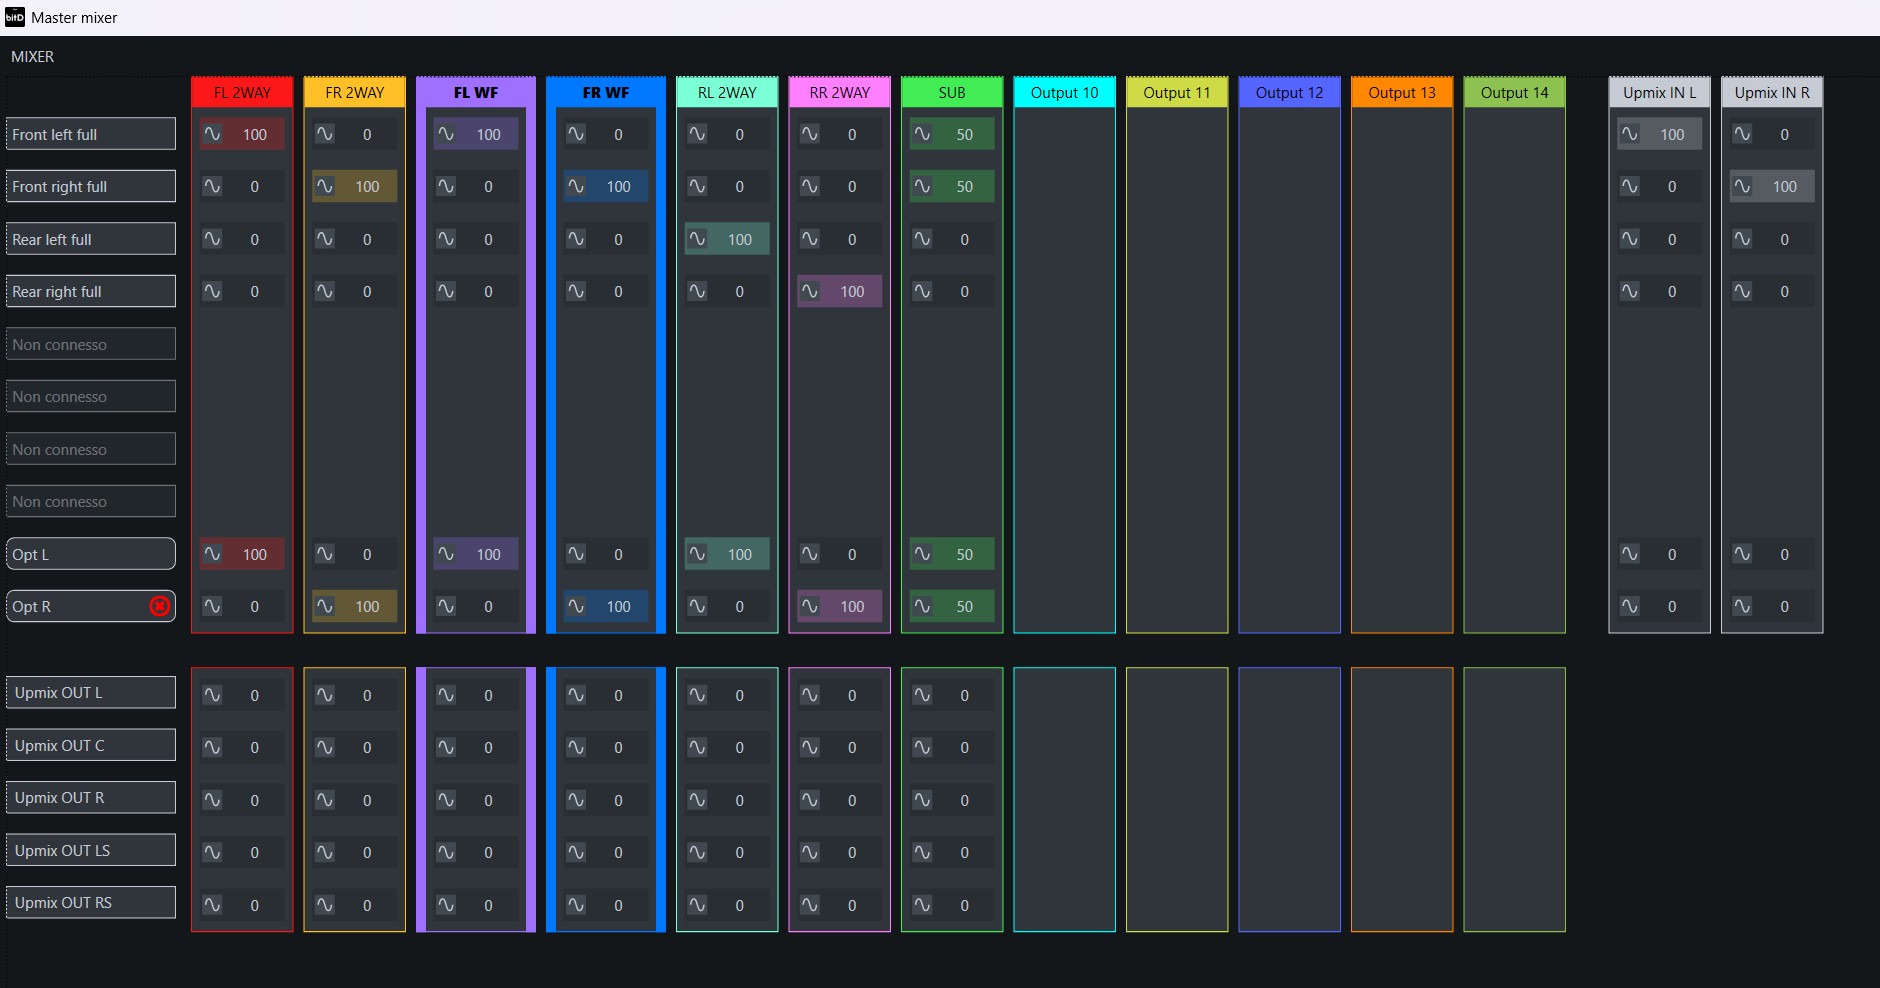Click the Rear right full input label

(91, 291)
